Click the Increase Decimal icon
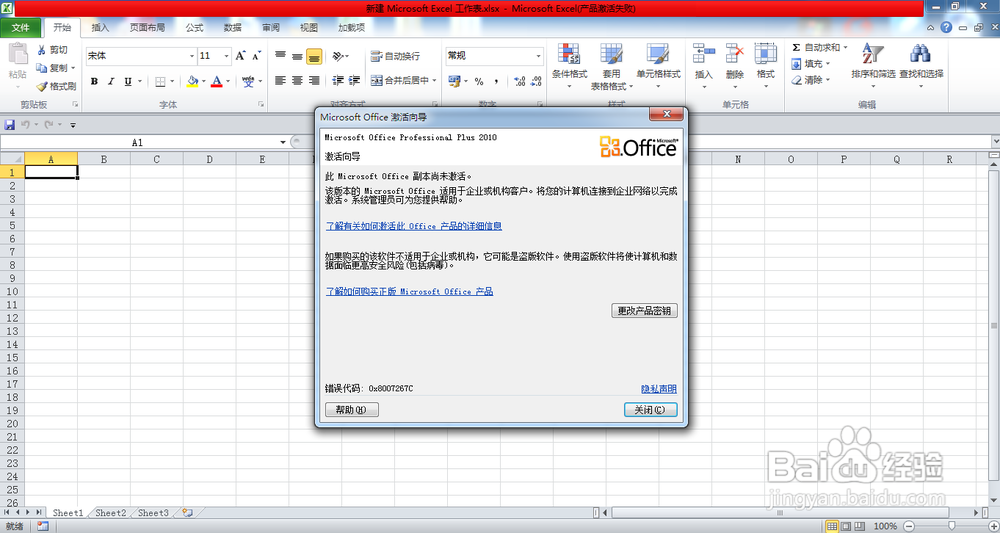The height and width of the screenshot is (533, 1000). [x=519, y=81]
